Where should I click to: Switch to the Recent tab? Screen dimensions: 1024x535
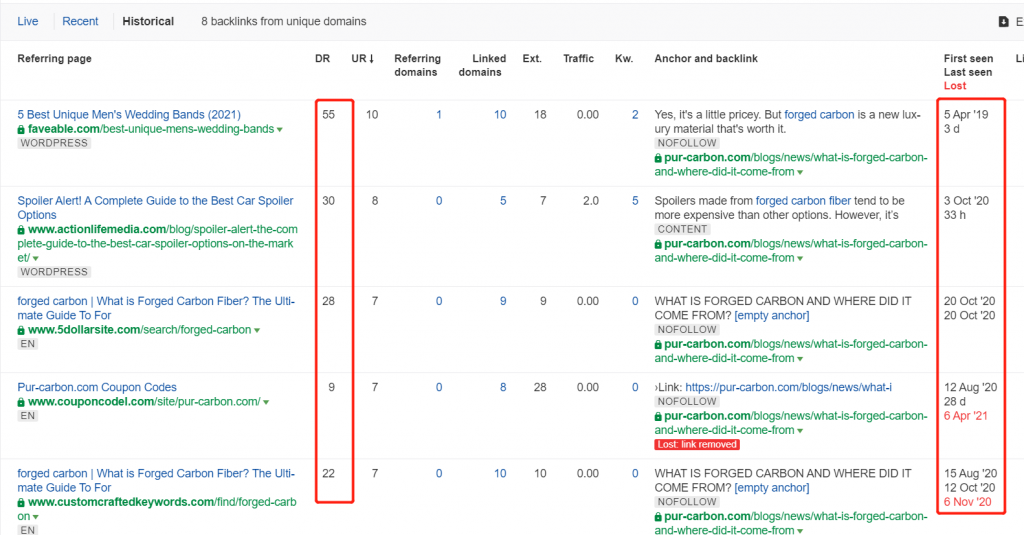[80, 21]
